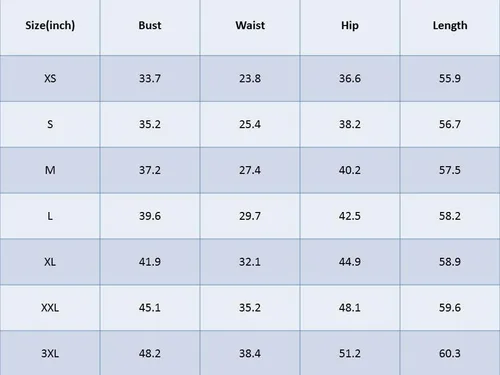Click the XS bust value 33.7

(150, 78)
